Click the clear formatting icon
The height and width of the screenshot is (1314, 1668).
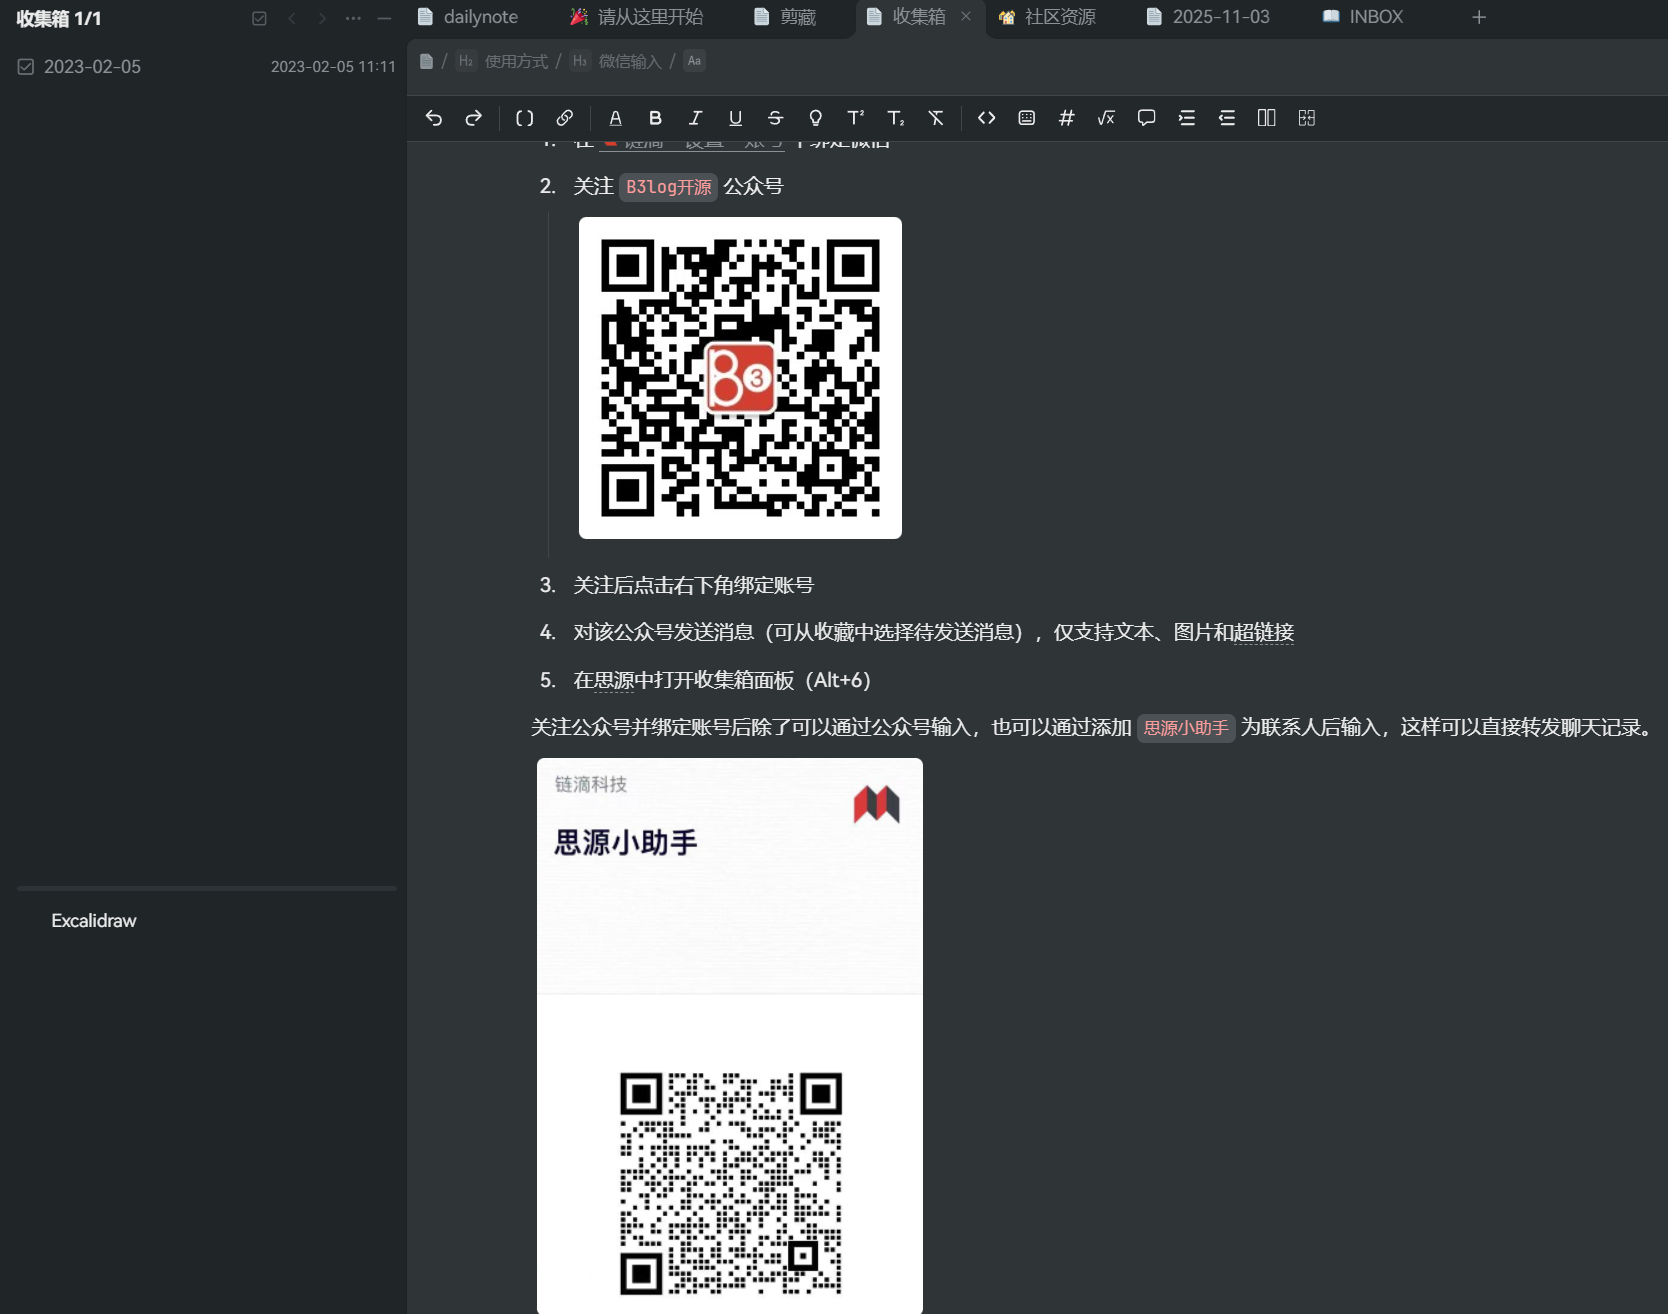point(935,118)
